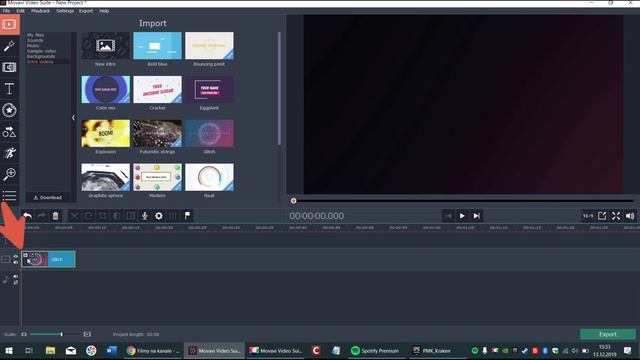The width and height of the screenshot is (640, 360).
Task: Open Color adjustments toolbar icon
Action: [117, 216]
